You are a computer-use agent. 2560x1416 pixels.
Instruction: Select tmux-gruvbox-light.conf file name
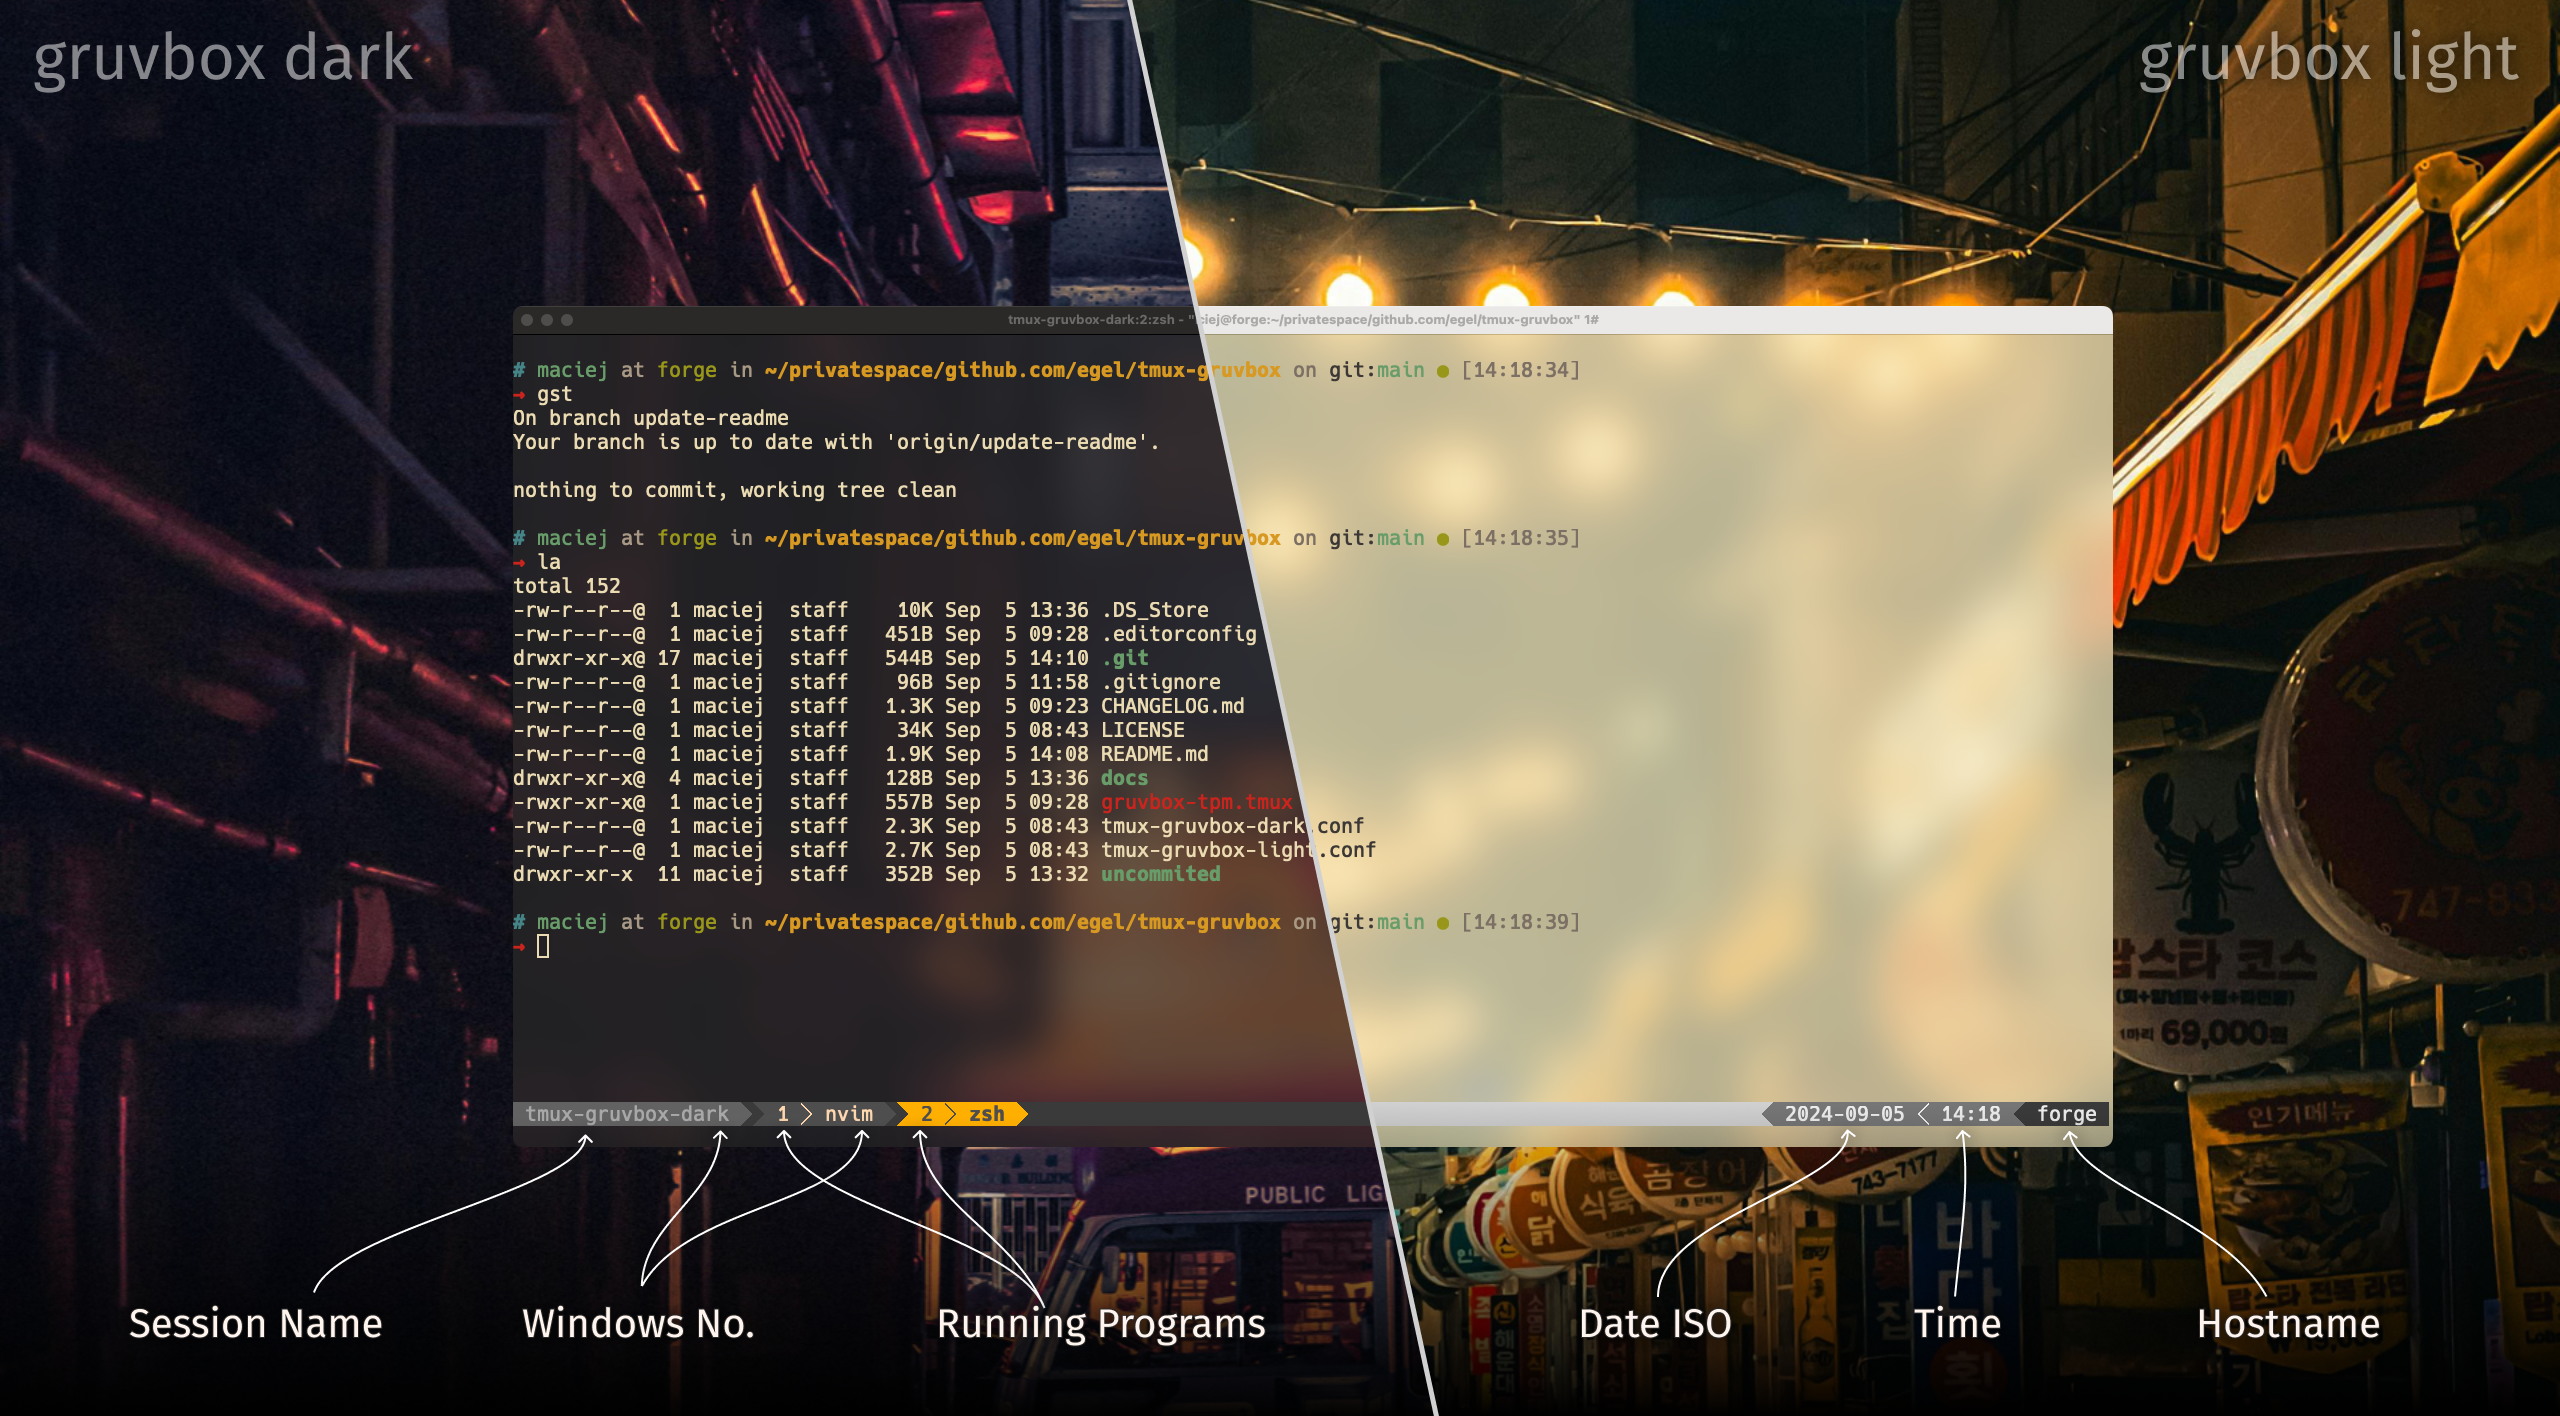pos(1239,850)
